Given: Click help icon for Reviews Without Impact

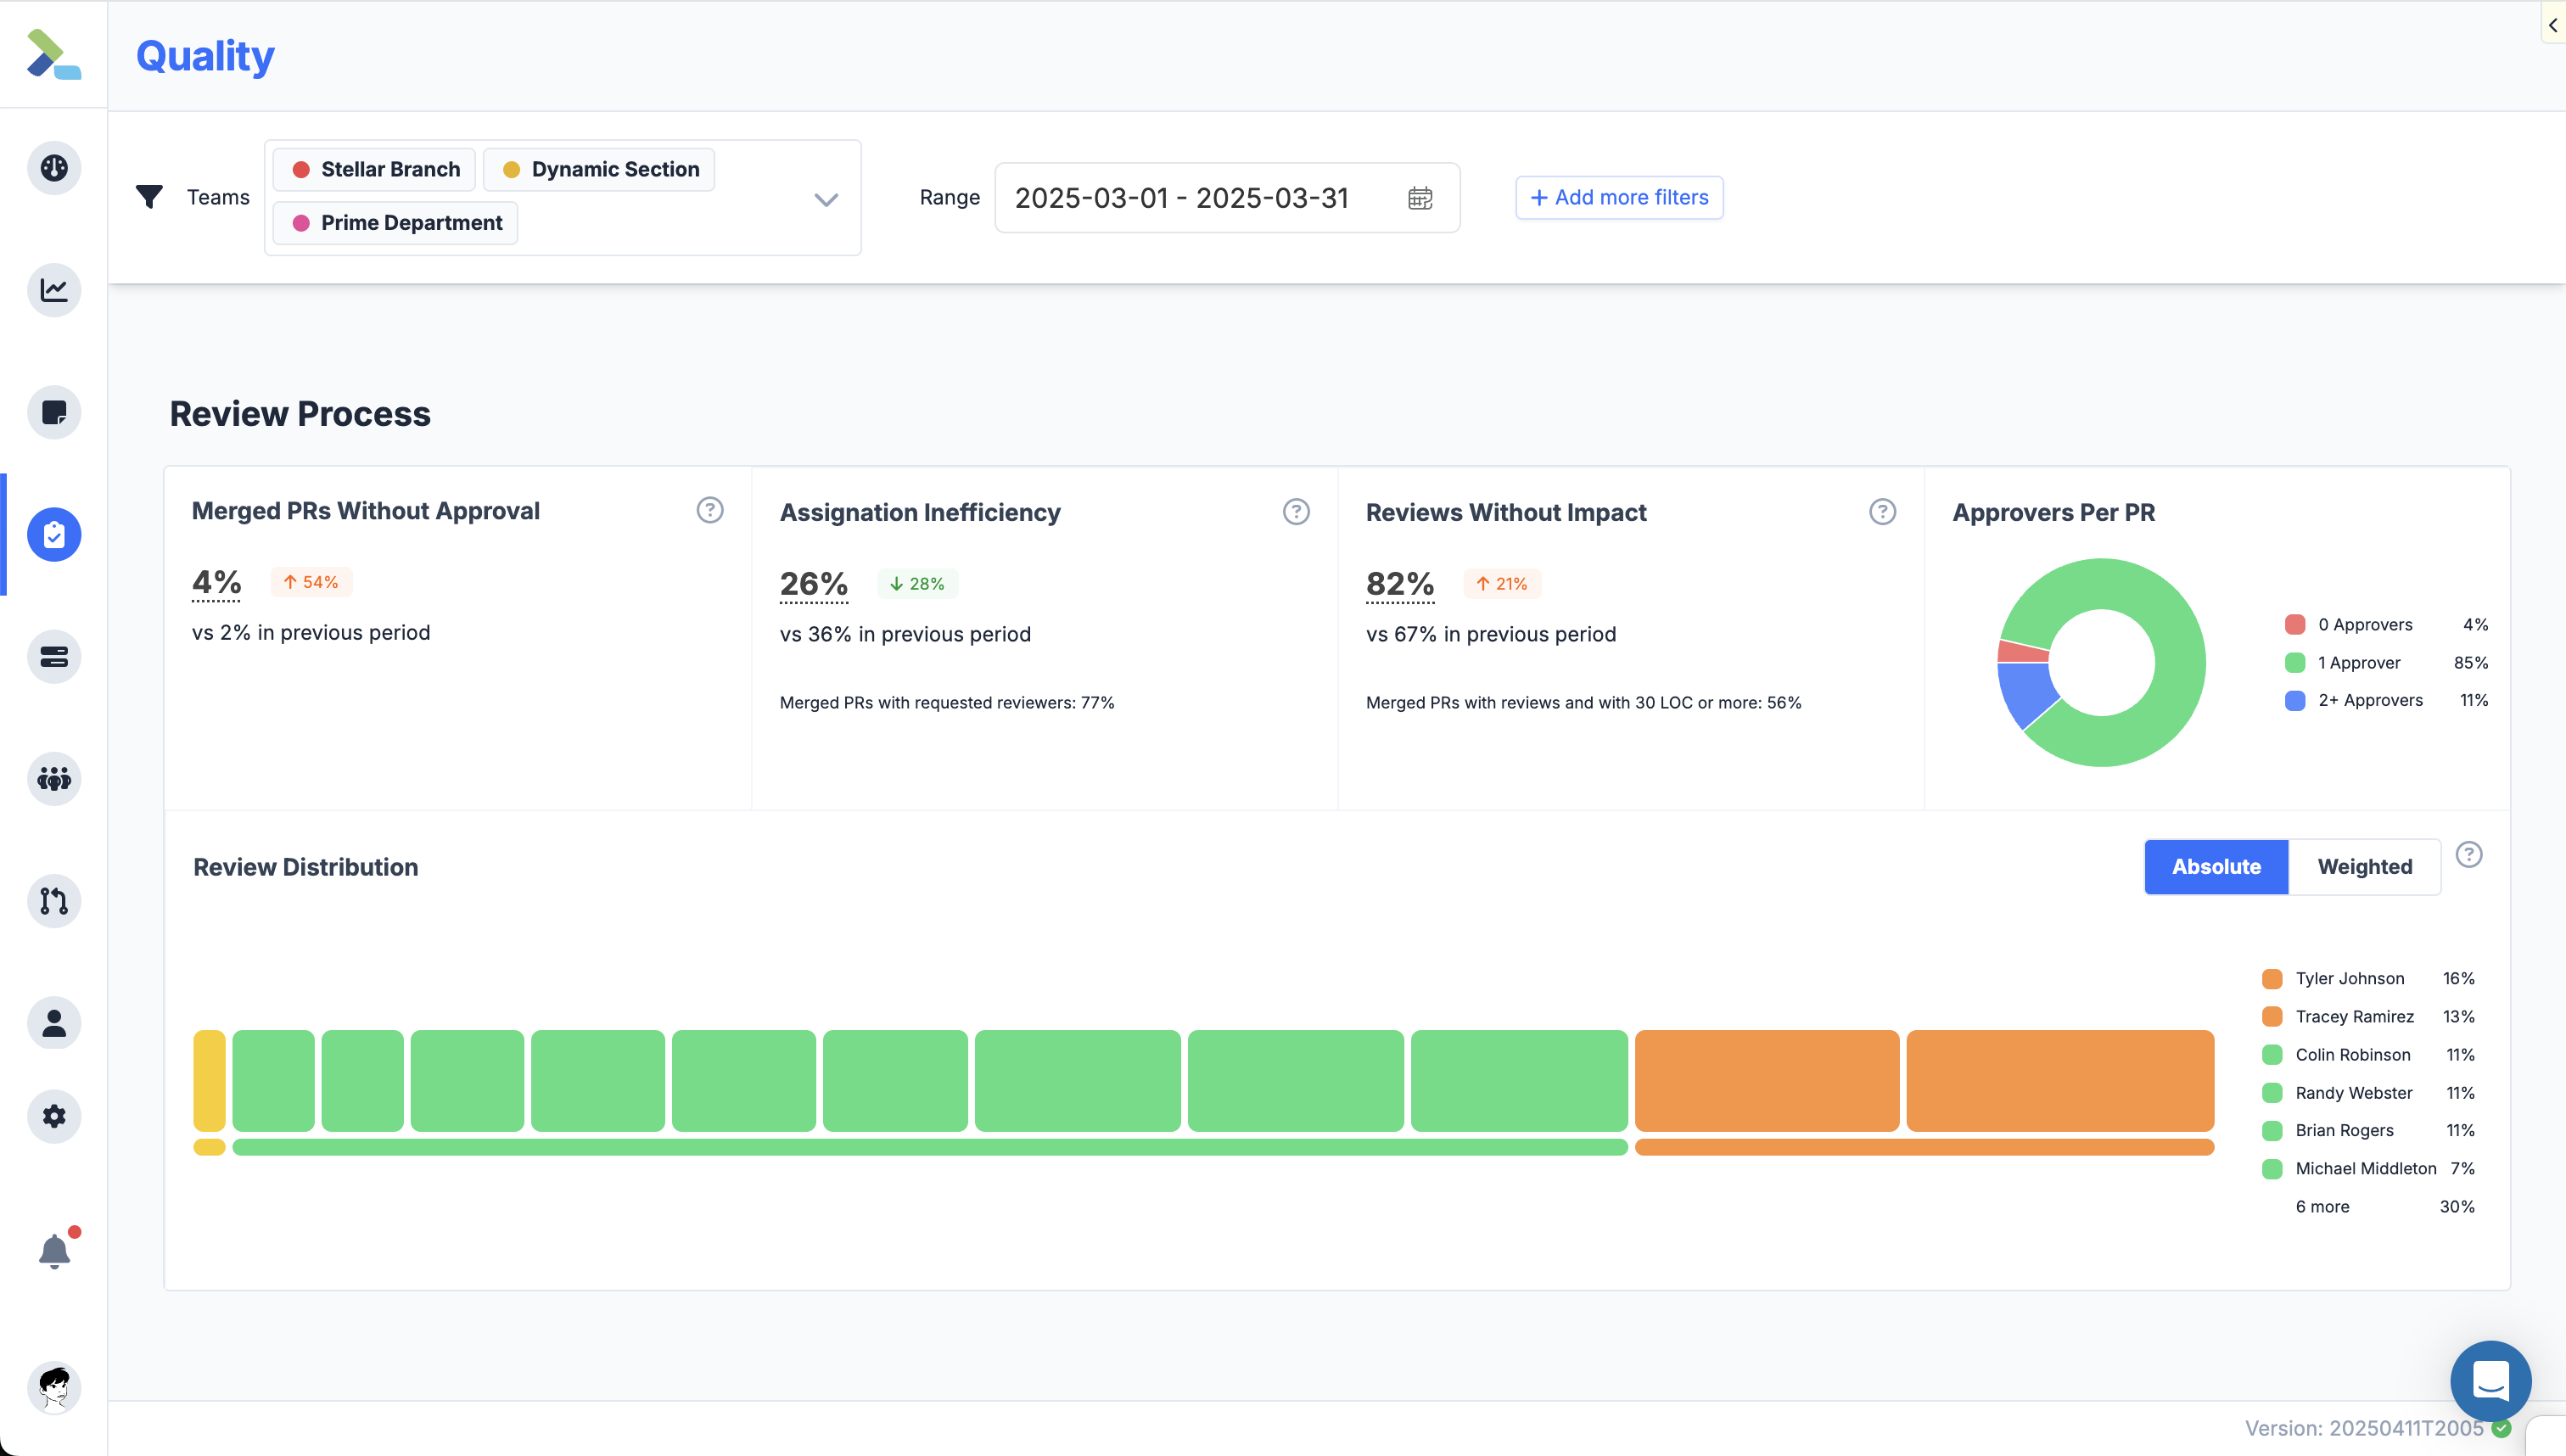Looking at the screenshot, I should click(x=1882, y=512).
